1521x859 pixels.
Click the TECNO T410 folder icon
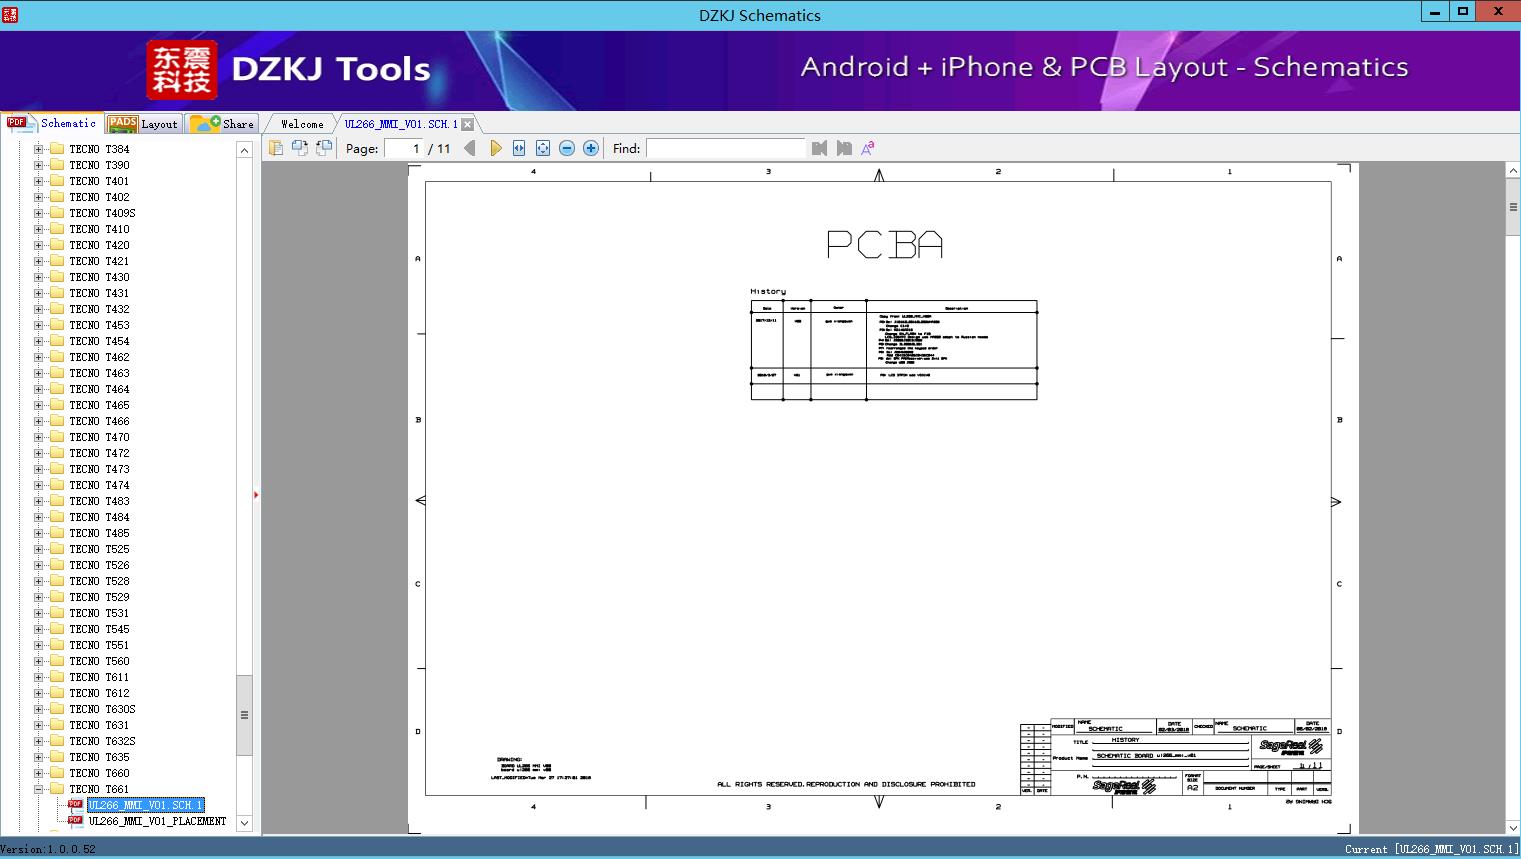[57, 229]
